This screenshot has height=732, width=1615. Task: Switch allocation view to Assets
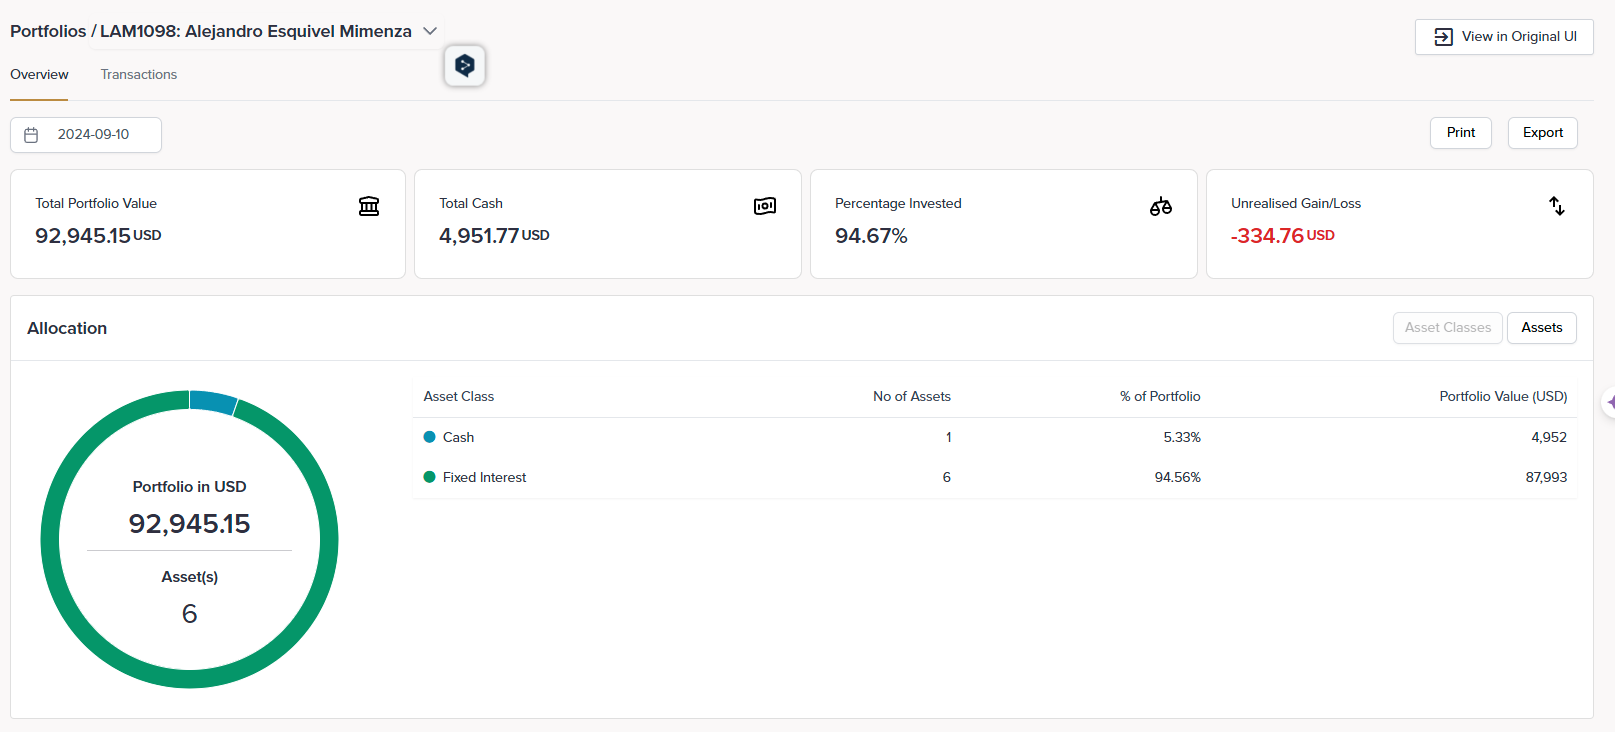pyautogui.click(x=1541, y=328)
